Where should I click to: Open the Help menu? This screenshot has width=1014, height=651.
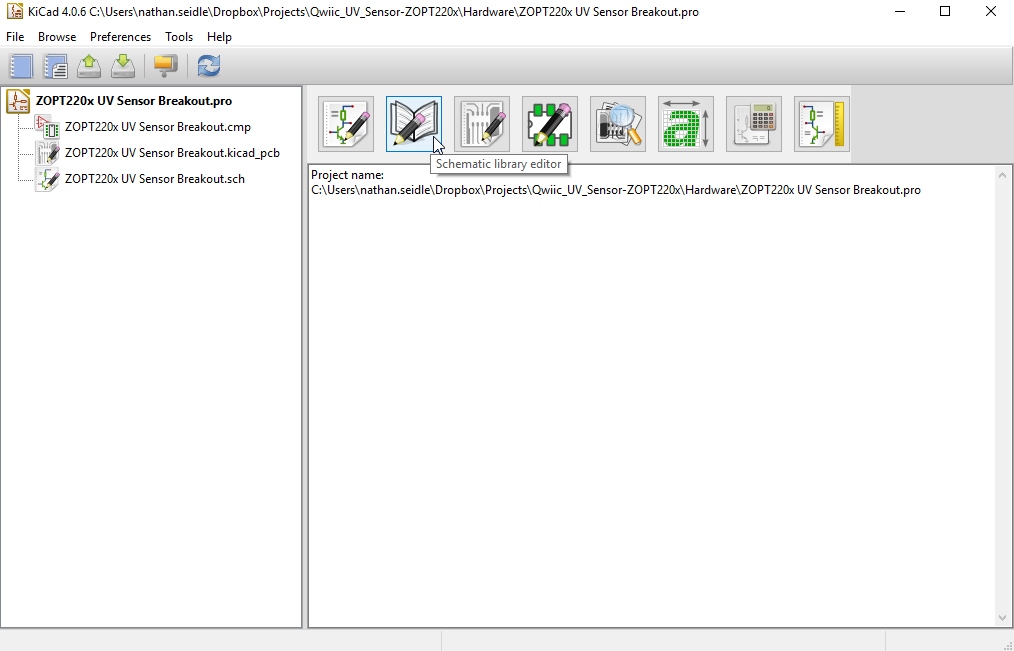click(219, 37)
